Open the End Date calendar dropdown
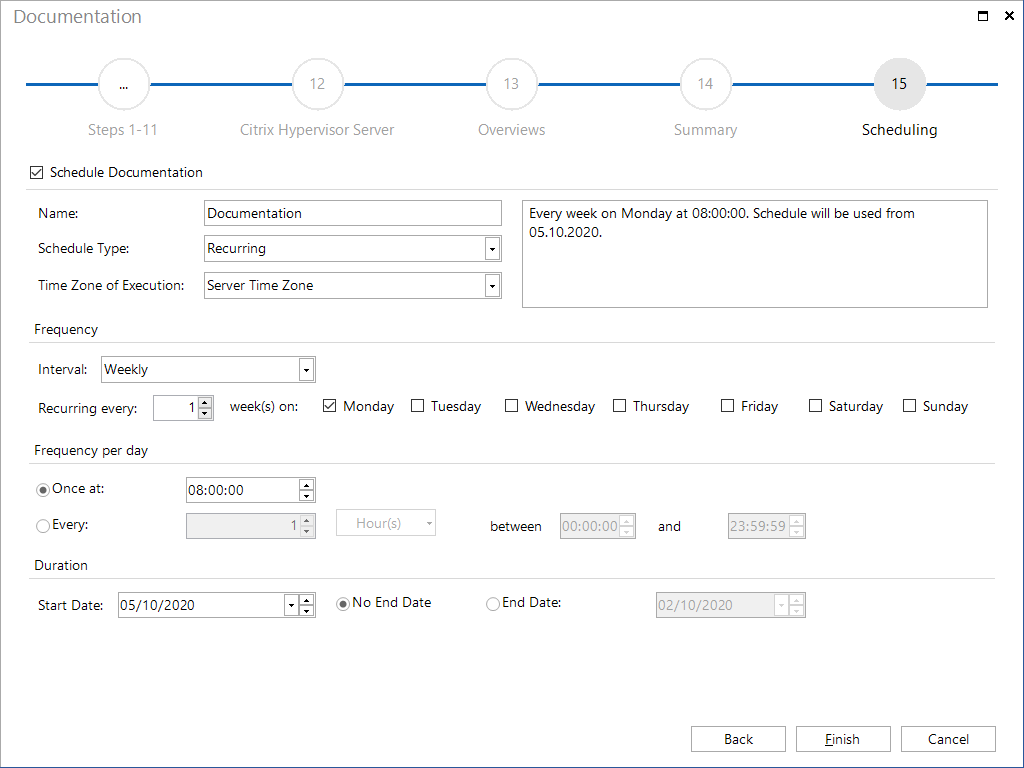This screenshot has width=1024, height=768. pyautogui.click(x=781, y=605)
